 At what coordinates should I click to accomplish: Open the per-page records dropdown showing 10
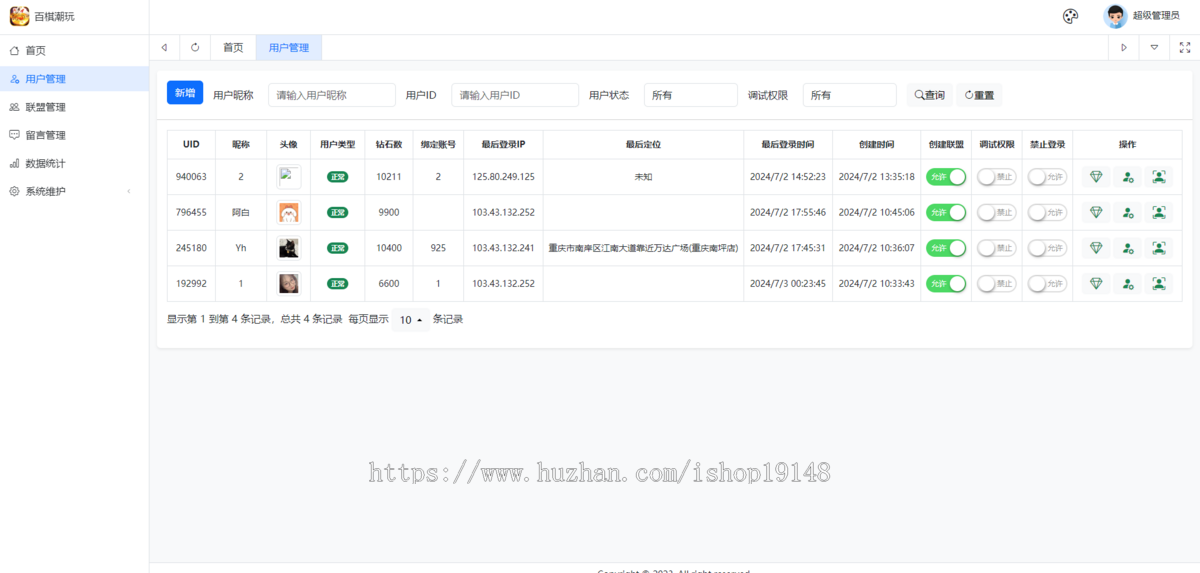(x=411, y=320)
